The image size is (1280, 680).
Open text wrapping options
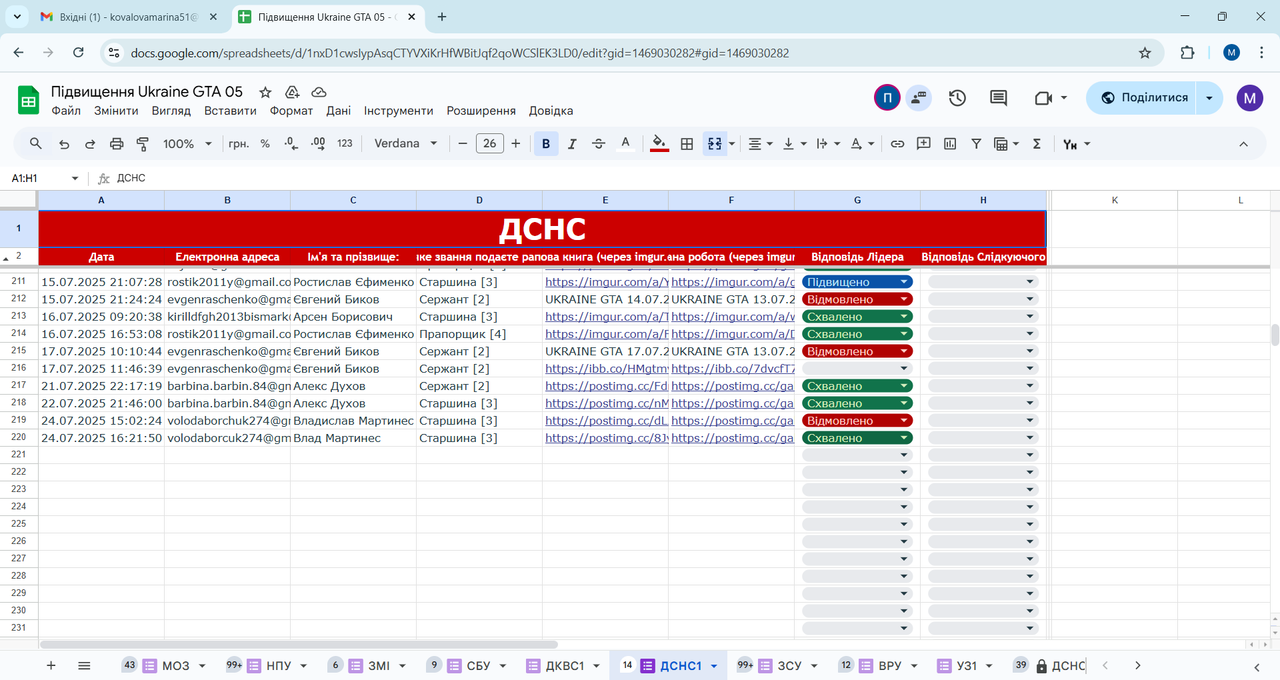(x=828, y=144)
